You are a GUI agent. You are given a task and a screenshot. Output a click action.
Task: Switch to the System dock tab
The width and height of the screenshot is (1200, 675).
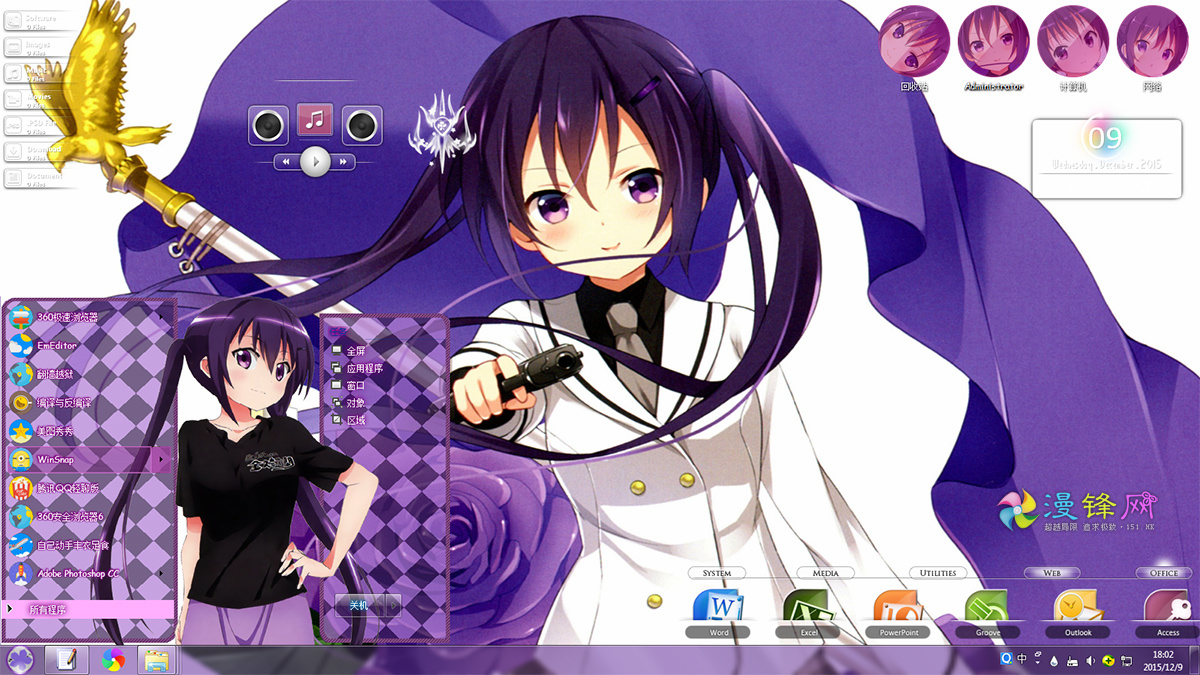pos(717,573)
